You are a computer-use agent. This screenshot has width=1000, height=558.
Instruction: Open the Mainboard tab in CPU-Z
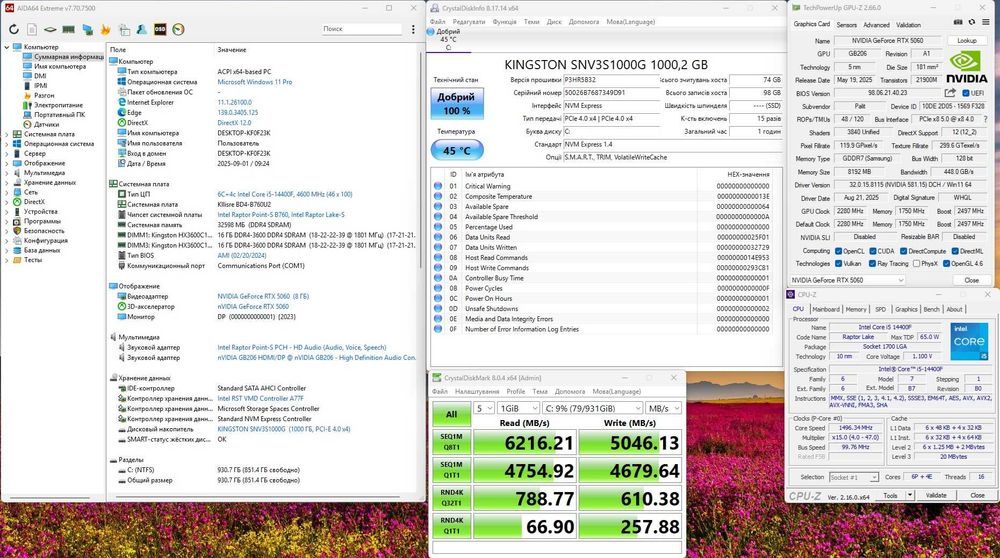826,309
